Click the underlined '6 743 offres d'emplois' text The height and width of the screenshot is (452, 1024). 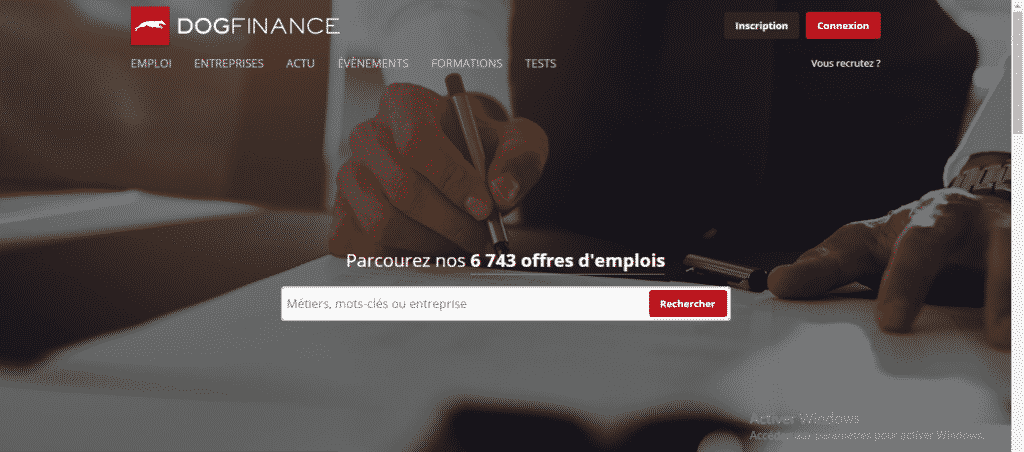(568, 261)
